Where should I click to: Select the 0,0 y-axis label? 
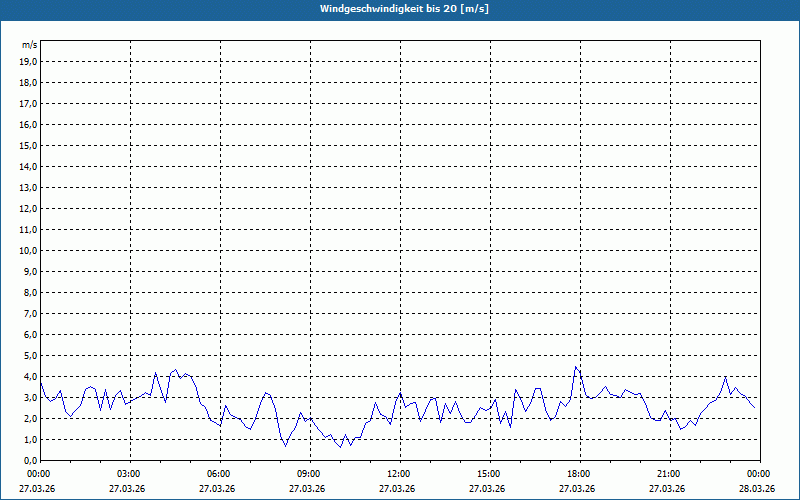pyautogui.click(x=31, y=461)
